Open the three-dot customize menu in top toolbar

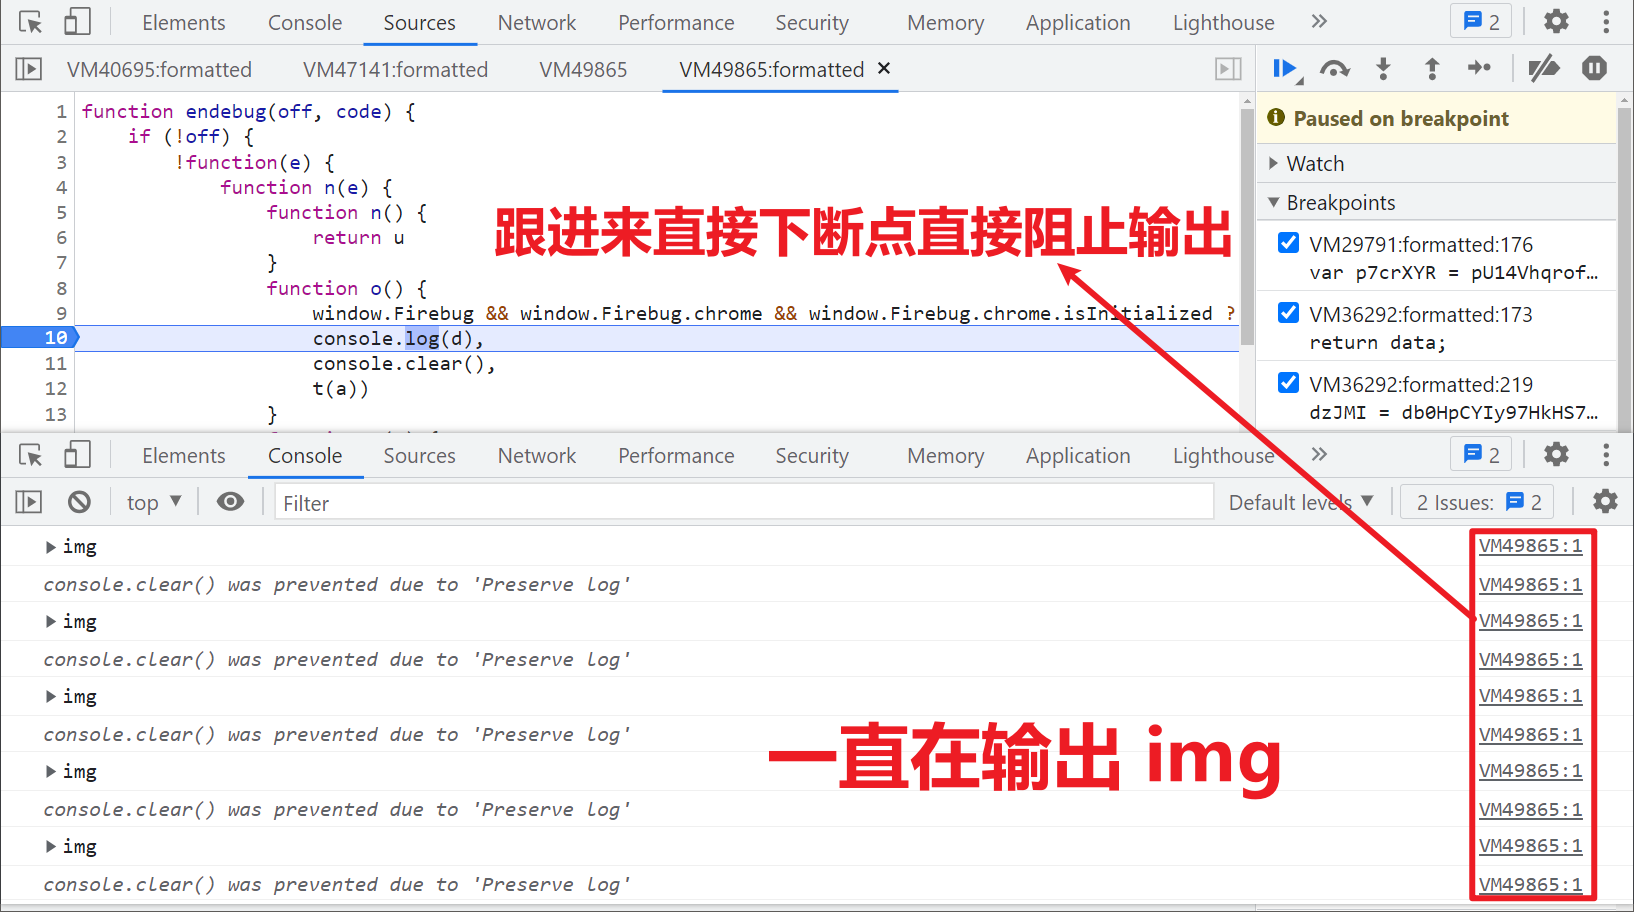pos(1606,21)
